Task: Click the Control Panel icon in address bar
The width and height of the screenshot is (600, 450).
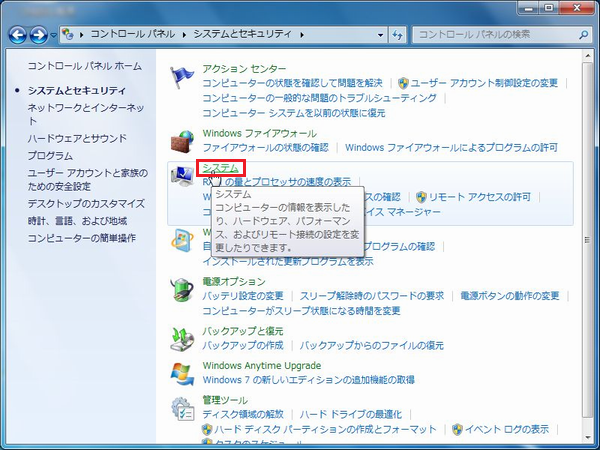Action: point(68,34)
